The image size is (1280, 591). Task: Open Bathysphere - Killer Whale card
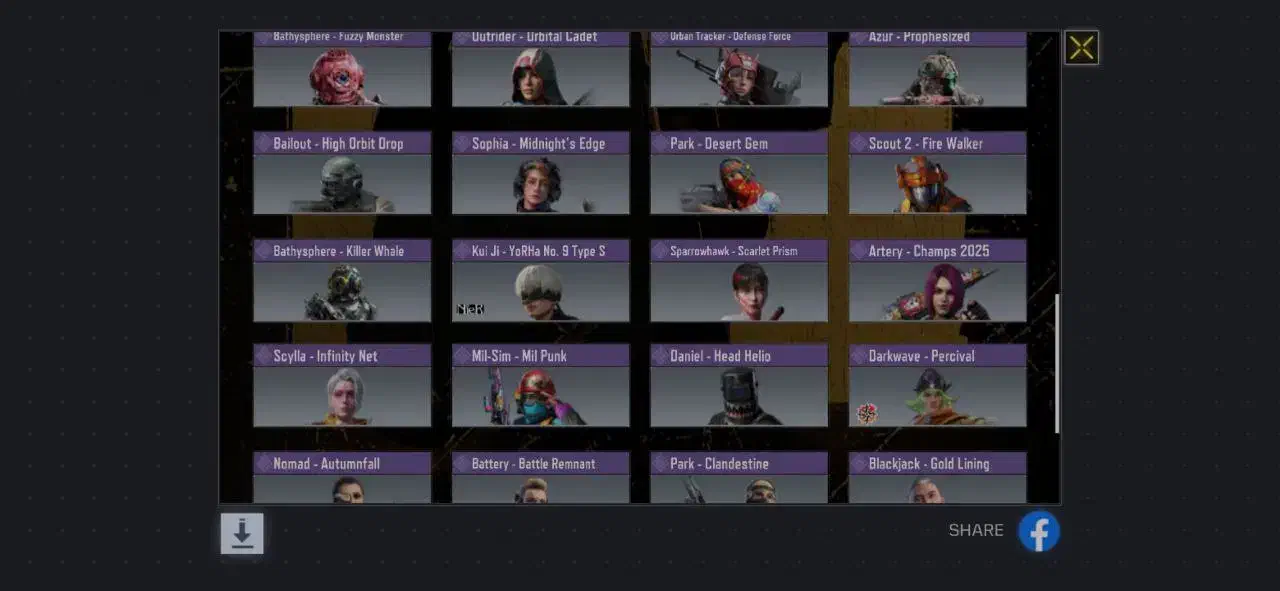point(342,280)
